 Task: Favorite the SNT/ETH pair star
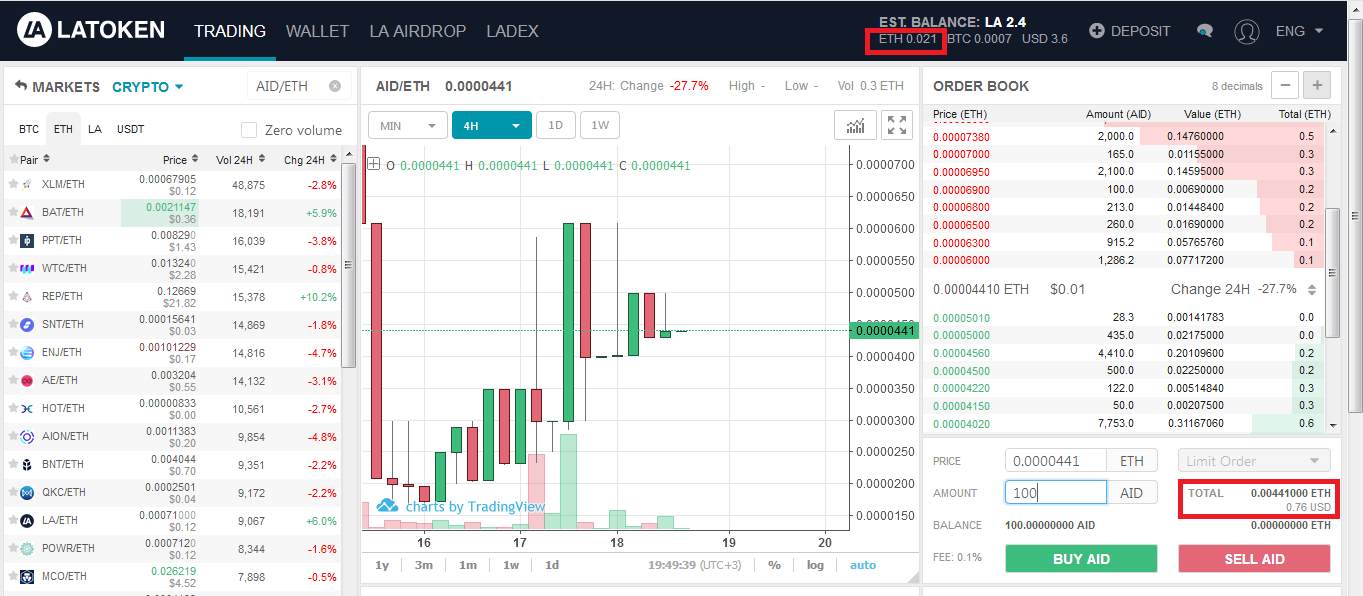pos(13,324)
